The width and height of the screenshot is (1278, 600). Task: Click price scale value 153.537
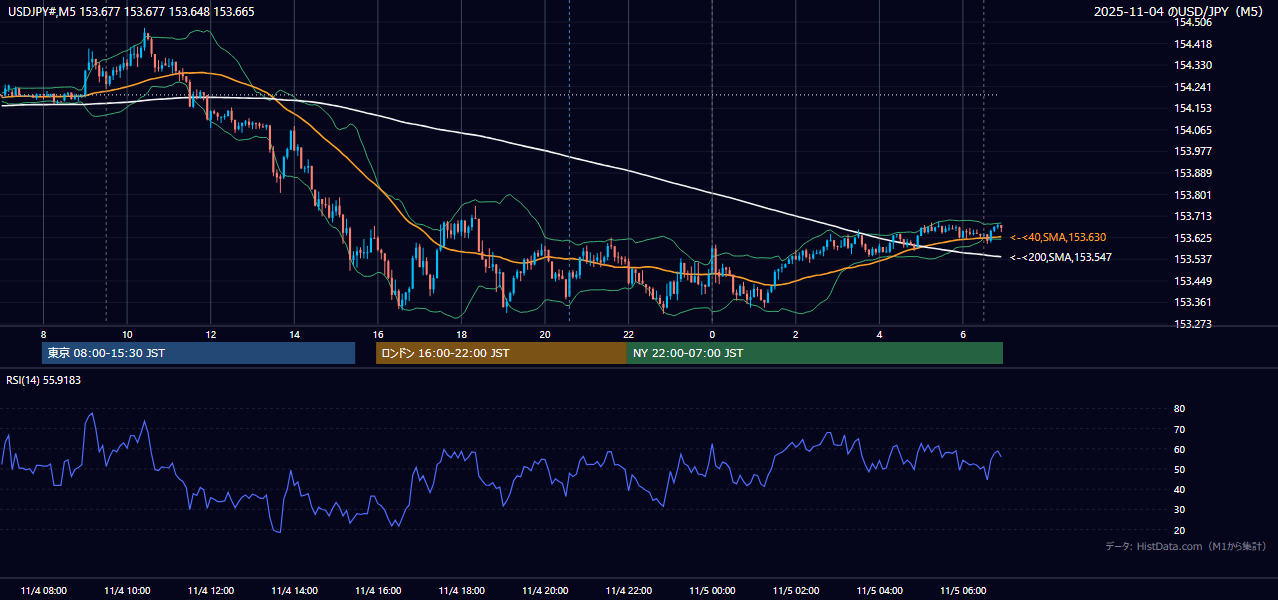[1193, 259]
